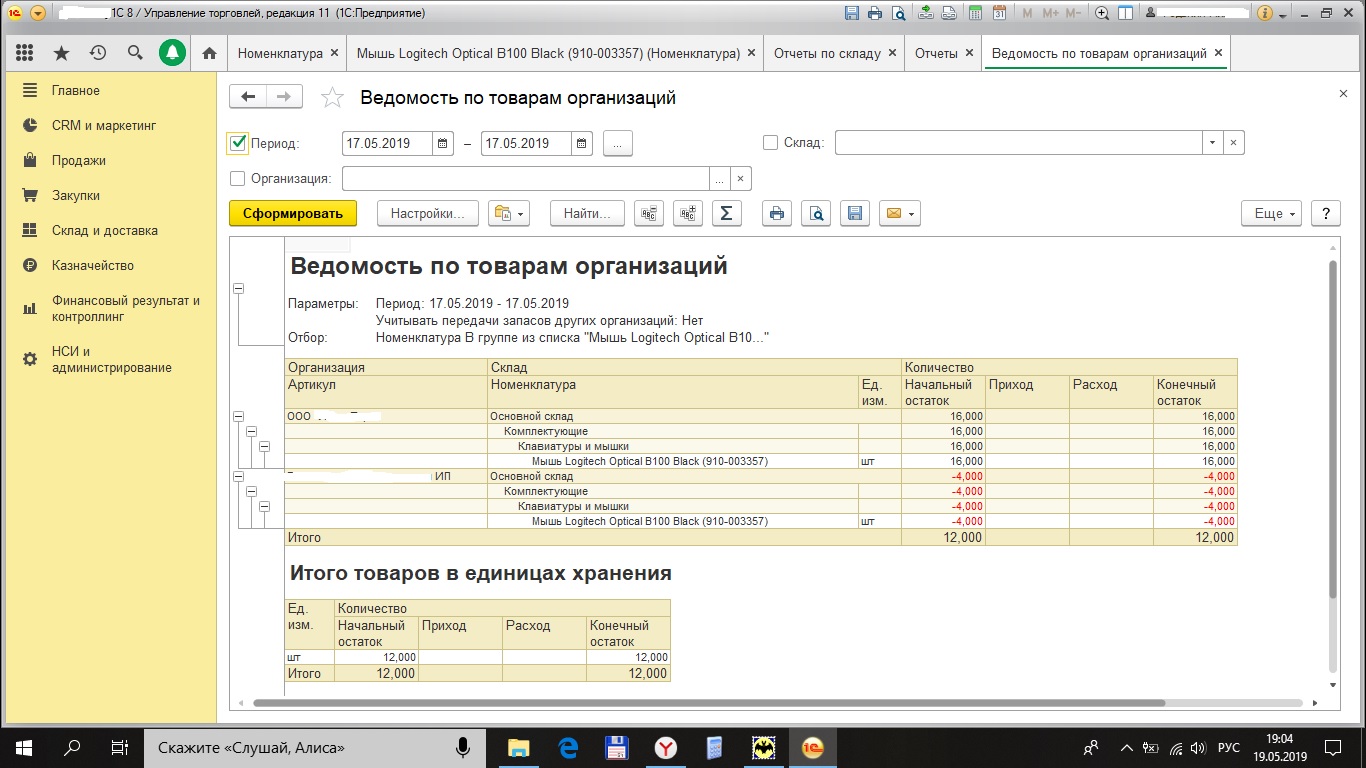Collapse all report groups icon
This screenshot has height=768, width=1366.
(x=650, y=213)
